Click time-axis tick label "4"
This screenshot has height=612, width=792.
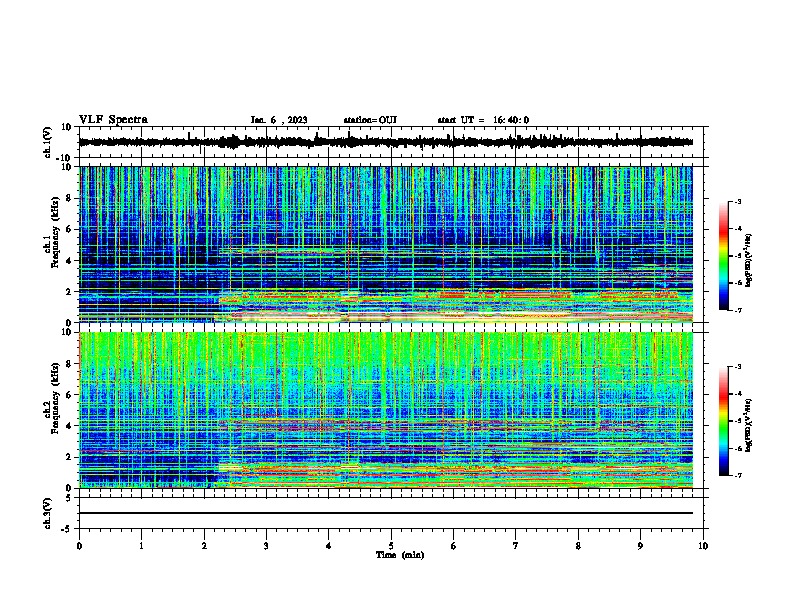coord(329,546)
